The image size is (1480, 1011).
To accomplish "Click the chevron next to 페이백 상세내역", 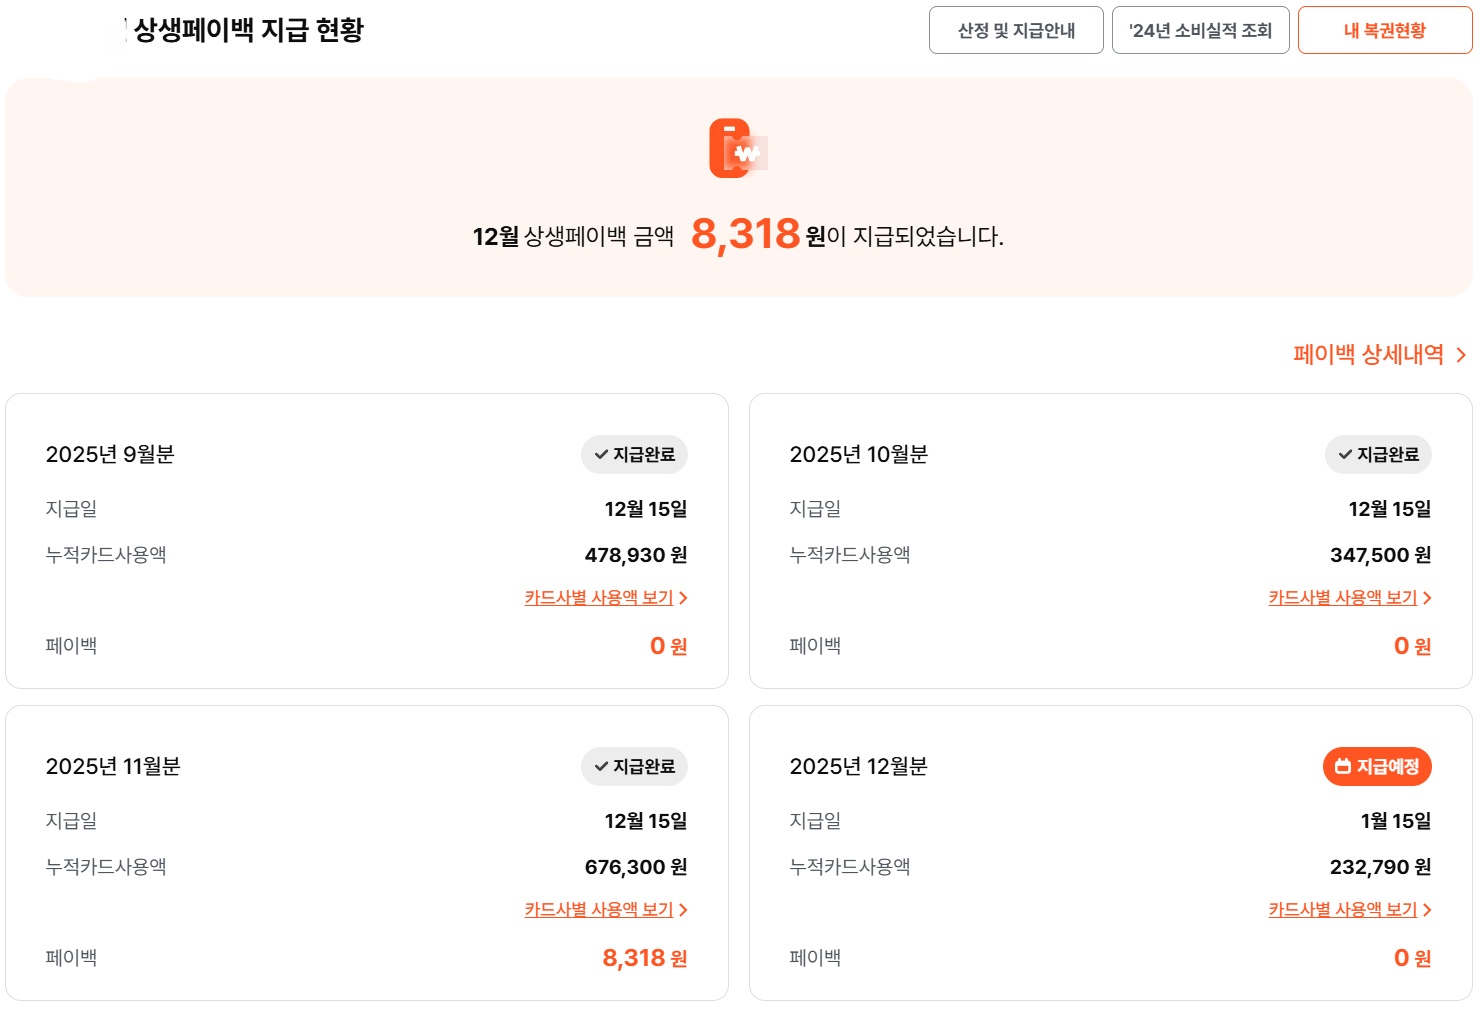I will 1461,355.
